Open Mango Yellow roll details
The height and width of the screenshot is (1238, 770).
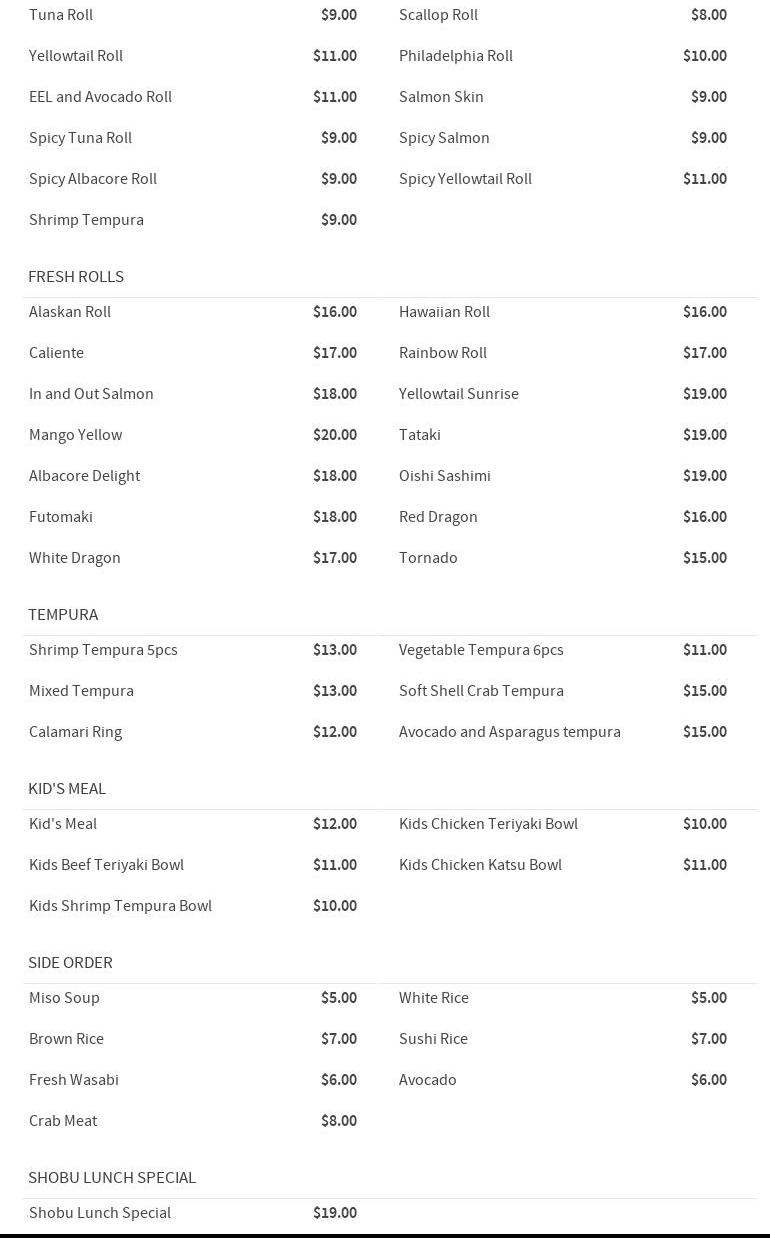76,435
